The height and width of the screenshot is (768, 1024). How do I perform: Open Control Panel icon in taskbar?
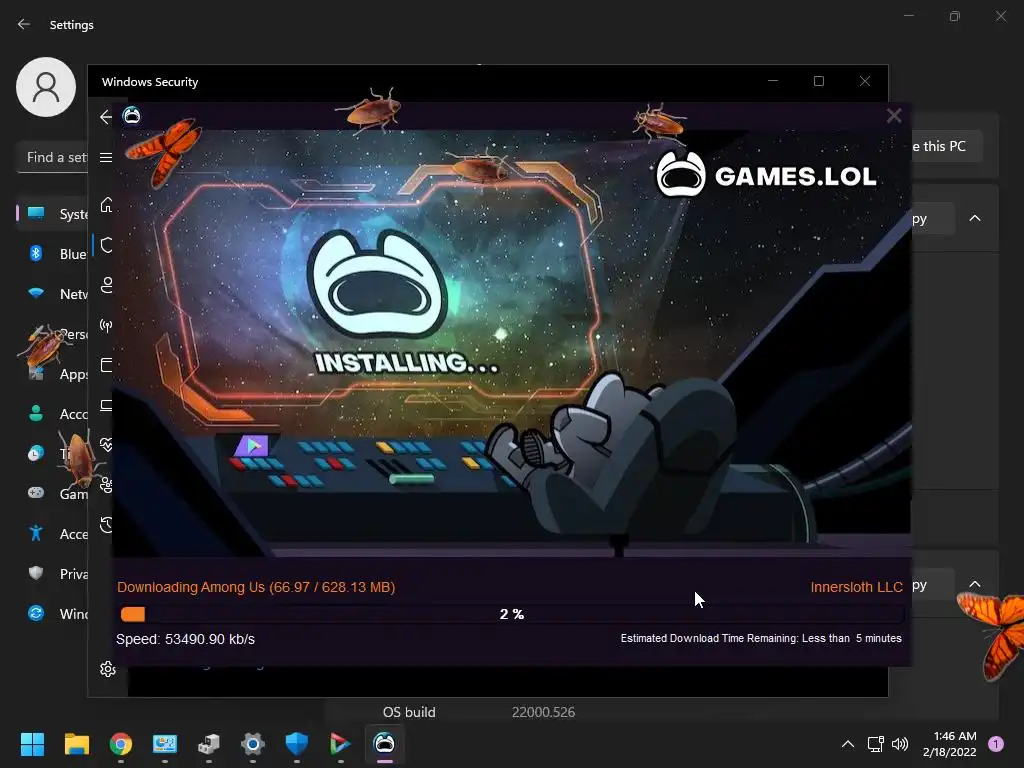point(165,744)
